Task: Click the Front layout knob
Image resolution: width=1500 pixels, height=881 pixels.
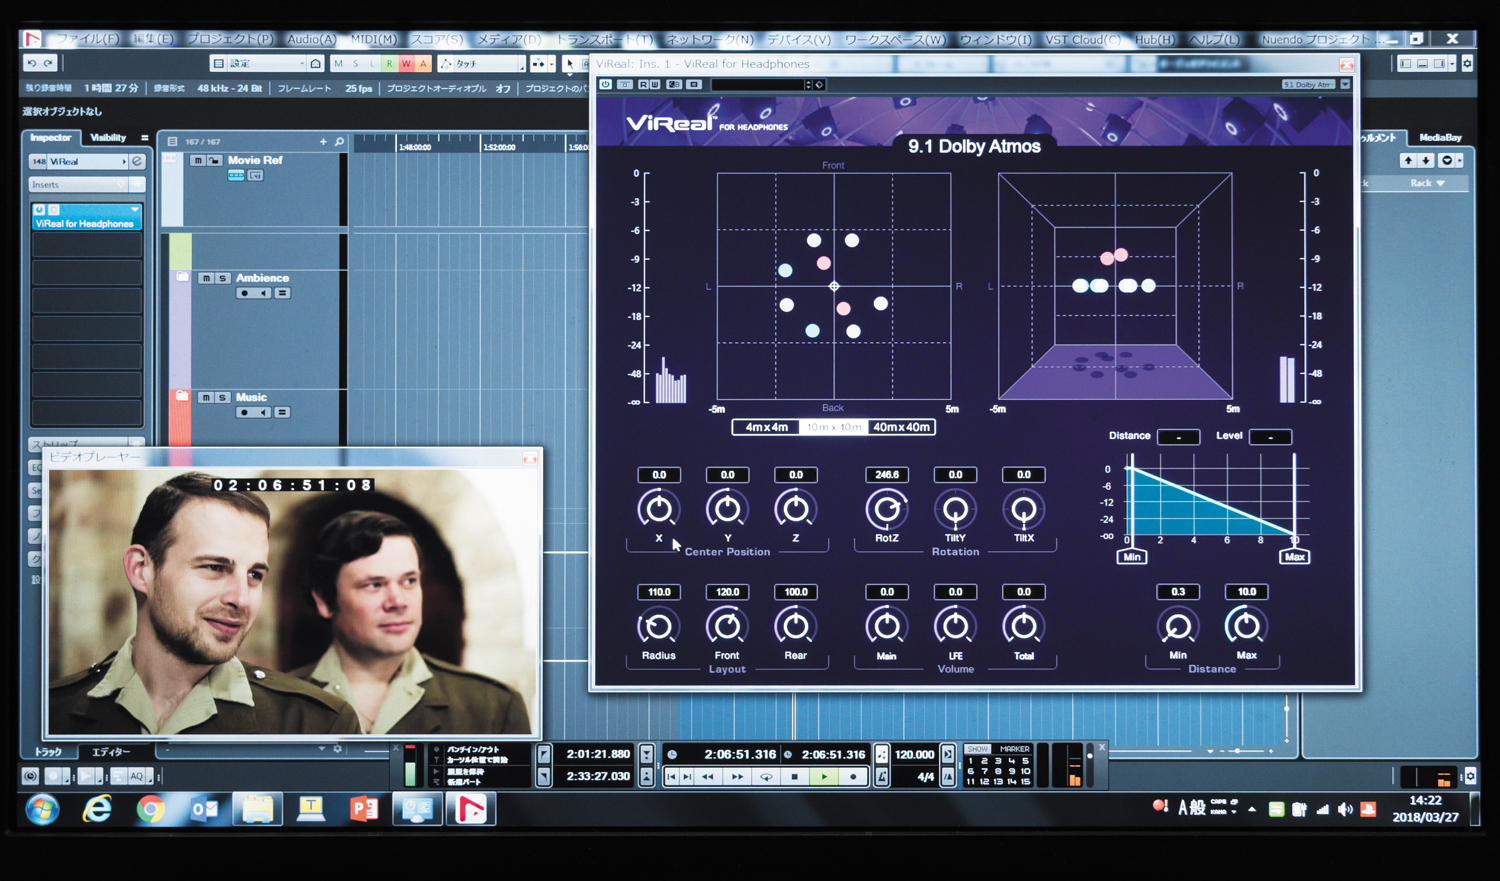Action: (727, 627)
